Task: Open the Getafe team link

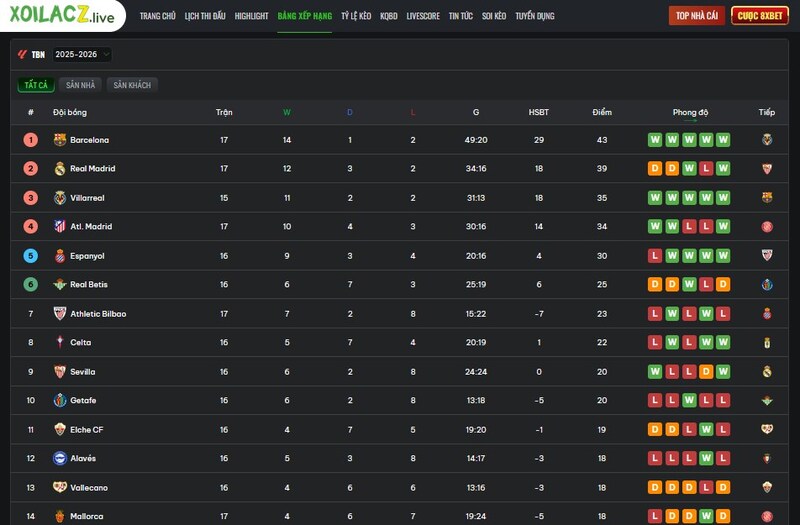Action: [x=83, y=401]
